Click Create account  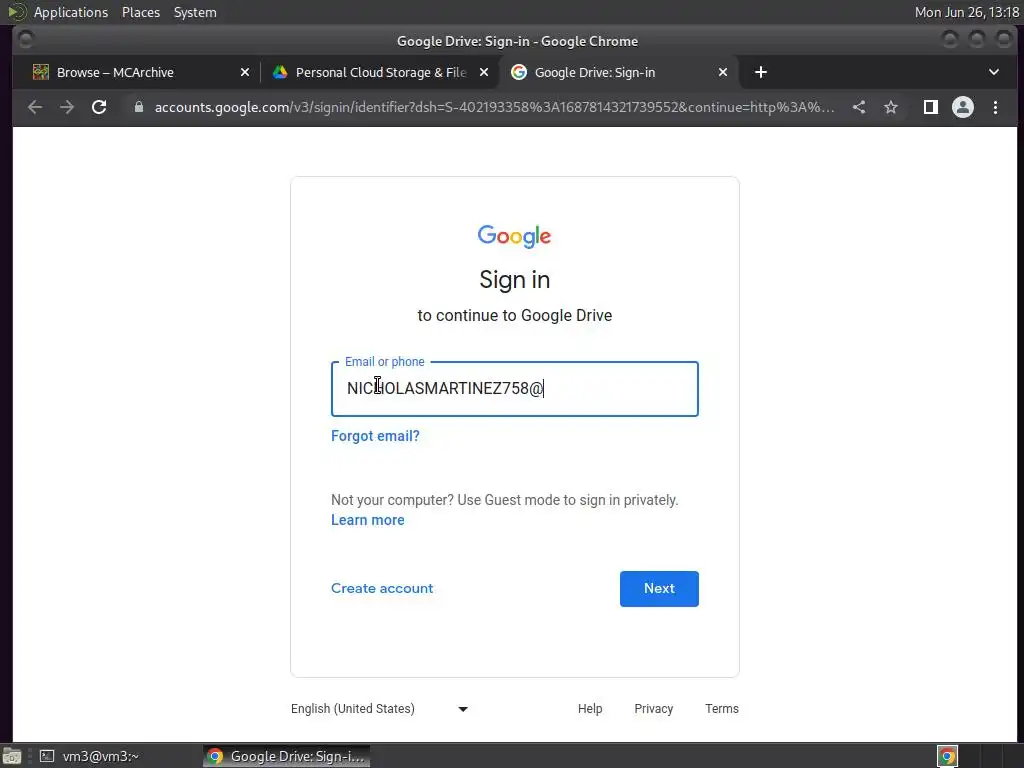pyautogui.click(x=382, y=588)
